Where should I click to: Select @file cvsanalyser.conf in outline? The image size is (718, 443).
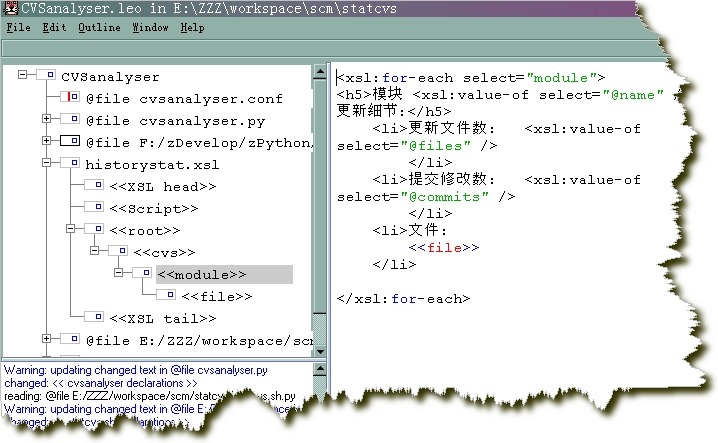click(184, 99)
